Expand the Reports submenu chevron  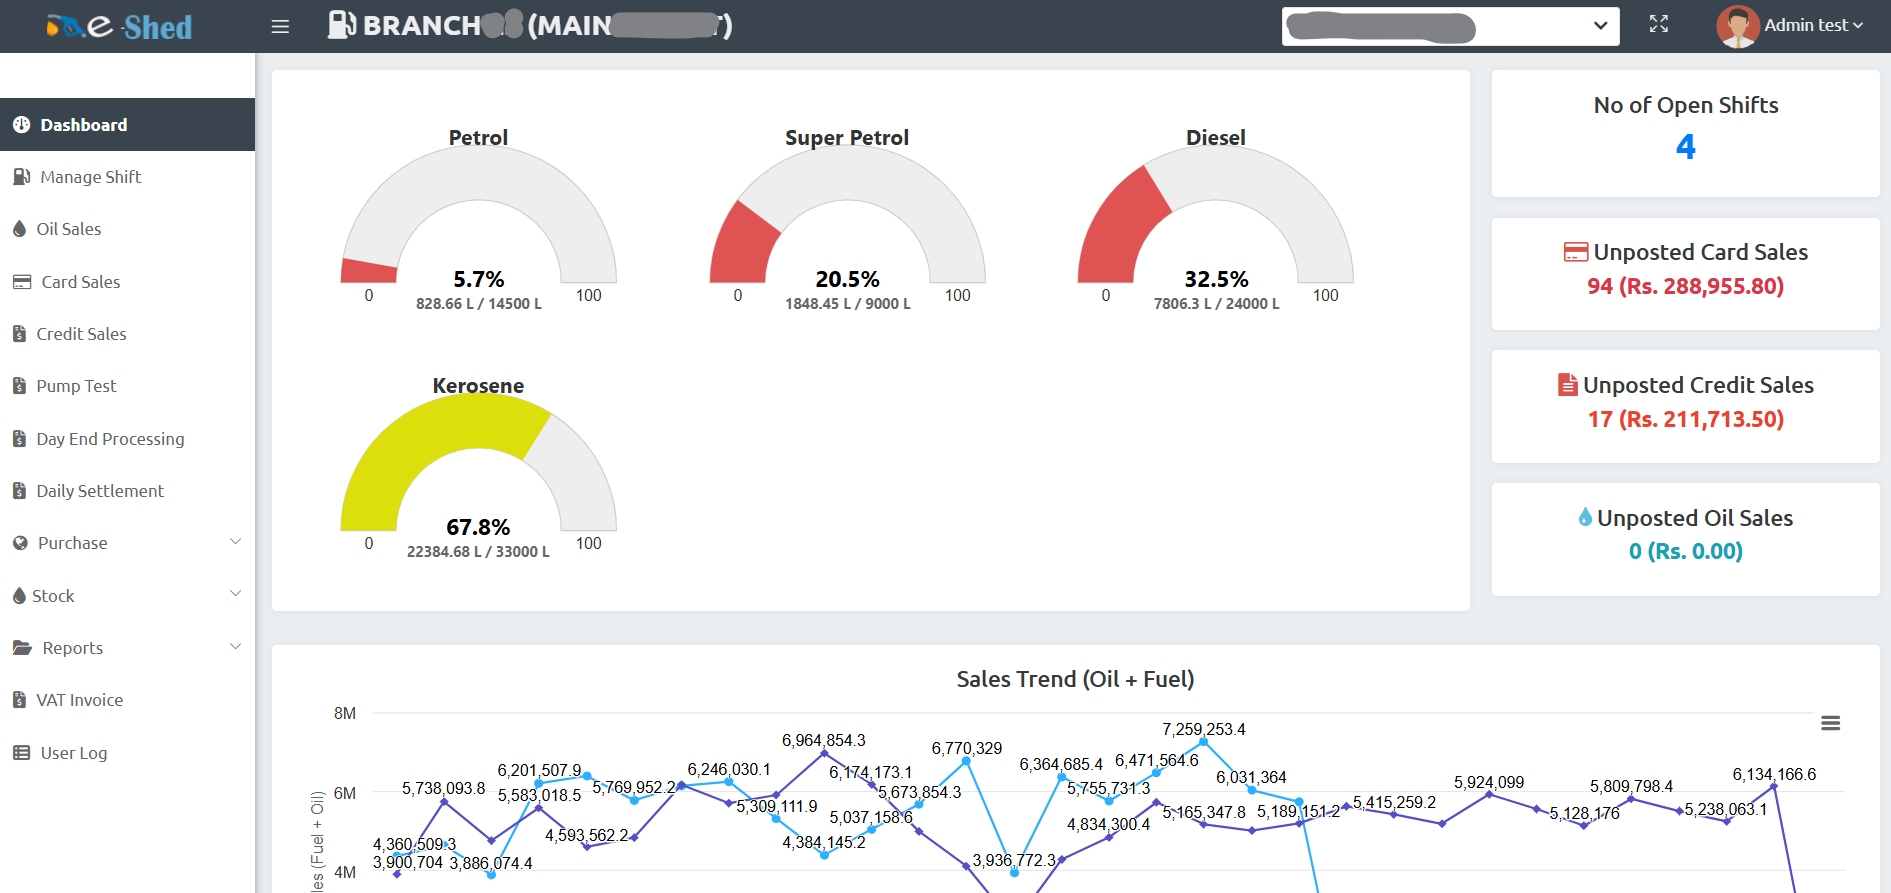[x=236, y=647]
